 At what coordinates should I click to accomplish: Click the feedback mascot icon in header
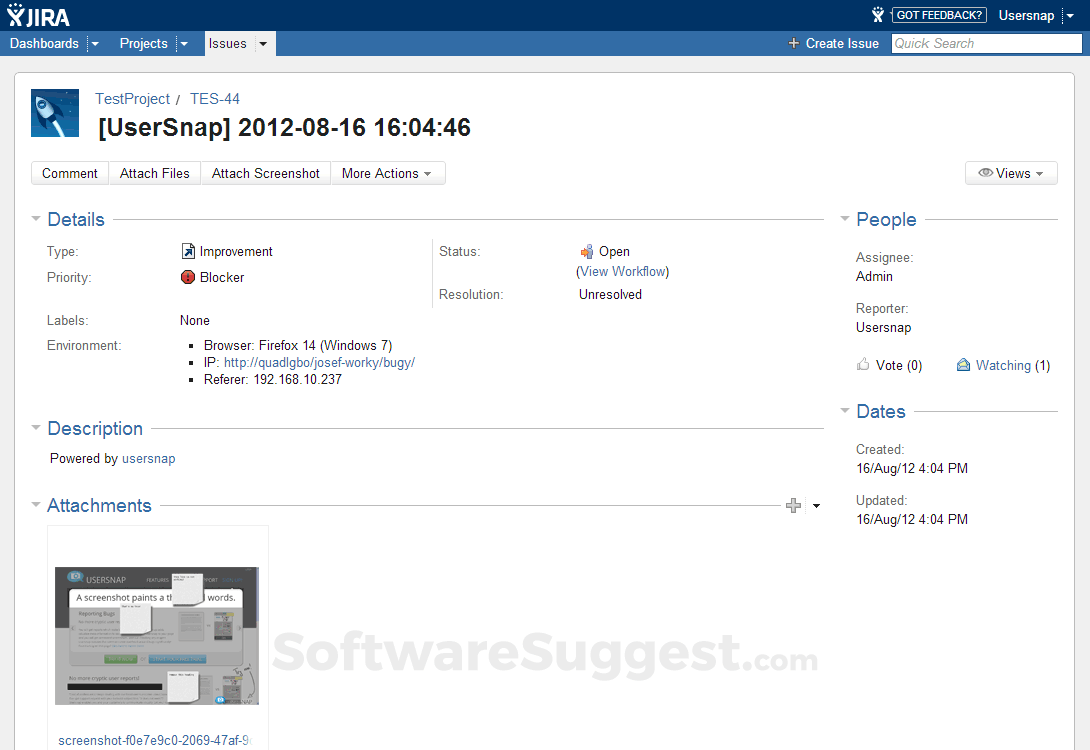coord(878,15)
